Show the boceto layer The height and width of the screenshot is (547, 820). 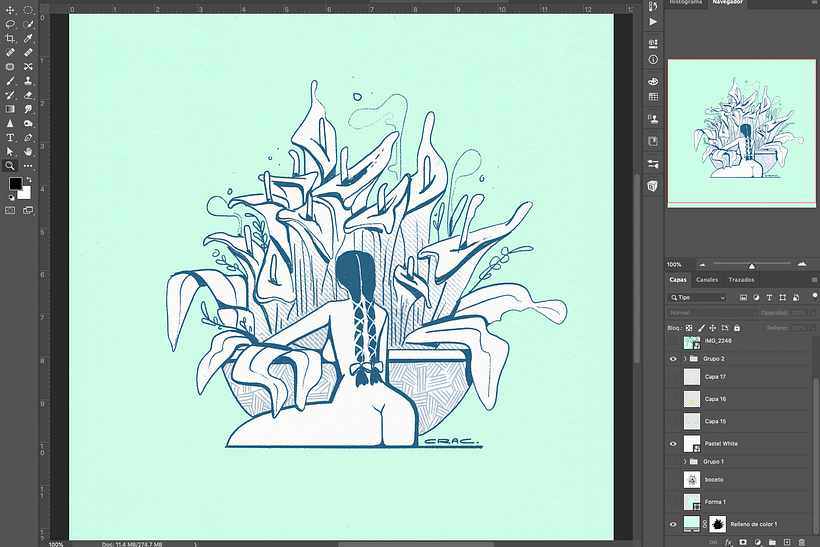[x=673, y=480]
